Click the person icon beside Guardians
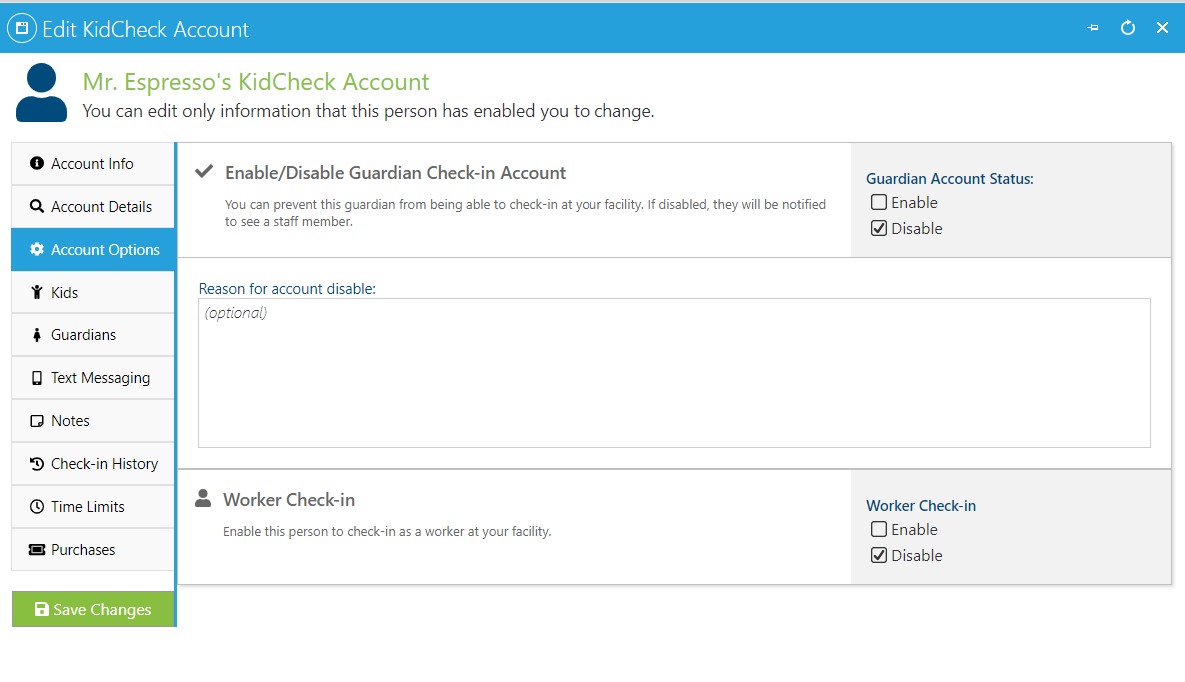This screenshot has width=1185, height=682. pos(36,335)
